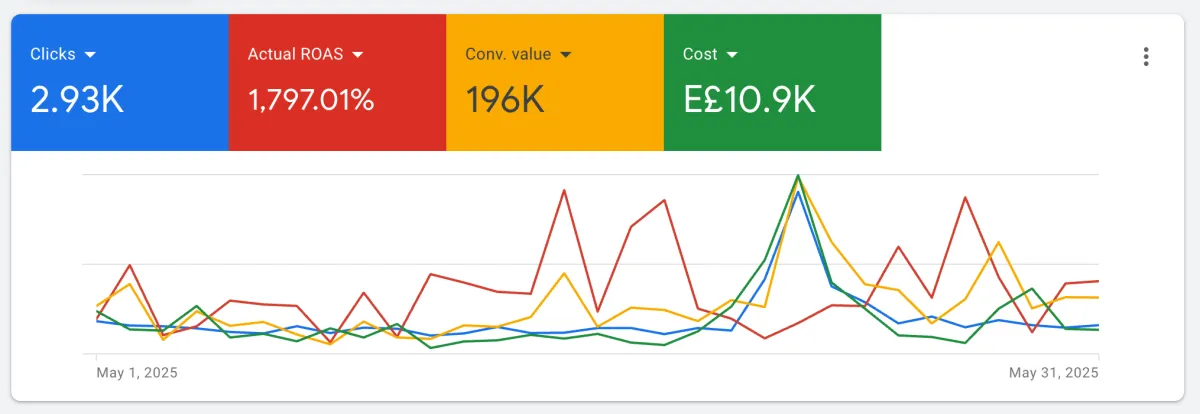Click the highest peak of the green line
The width and height of the screenshot is (1200, 414).
point(798,176)
